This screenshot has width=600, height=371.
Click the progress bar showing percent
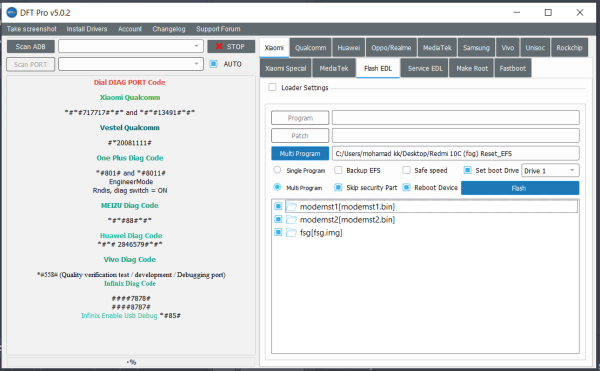pos(131,362)
